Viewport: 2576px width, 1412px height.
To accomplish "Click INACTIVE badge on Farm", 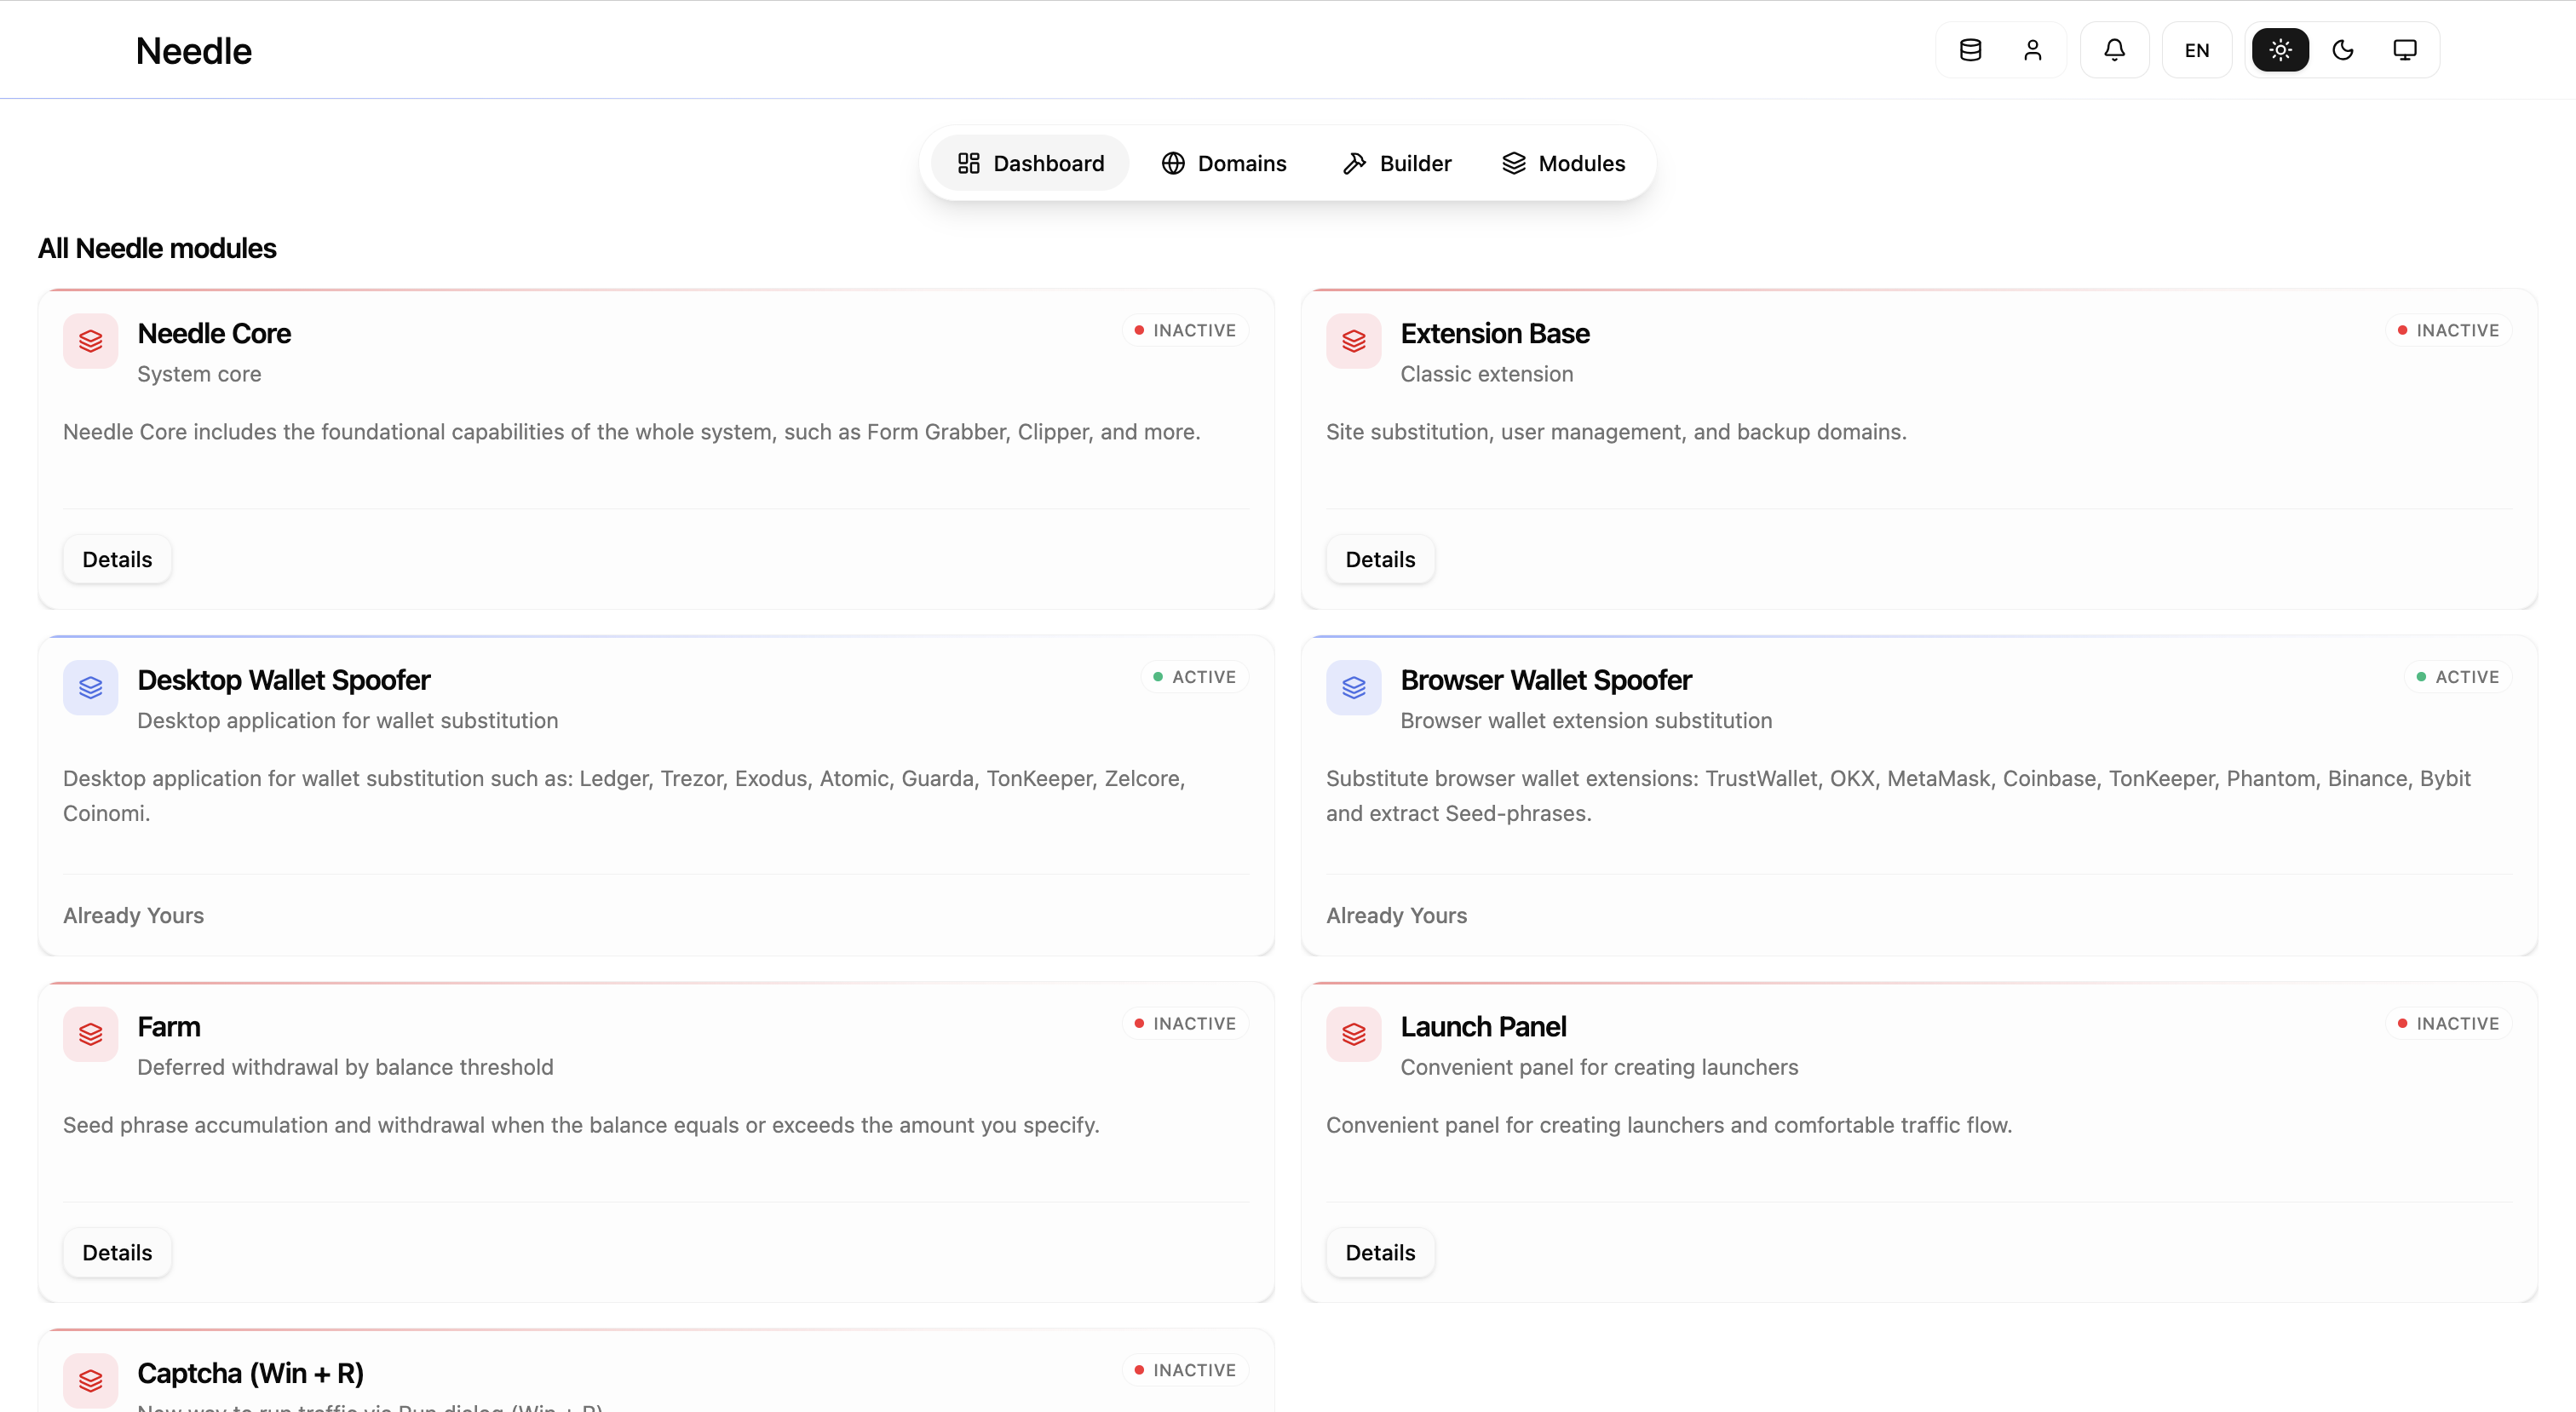I will [1185, 1023].
